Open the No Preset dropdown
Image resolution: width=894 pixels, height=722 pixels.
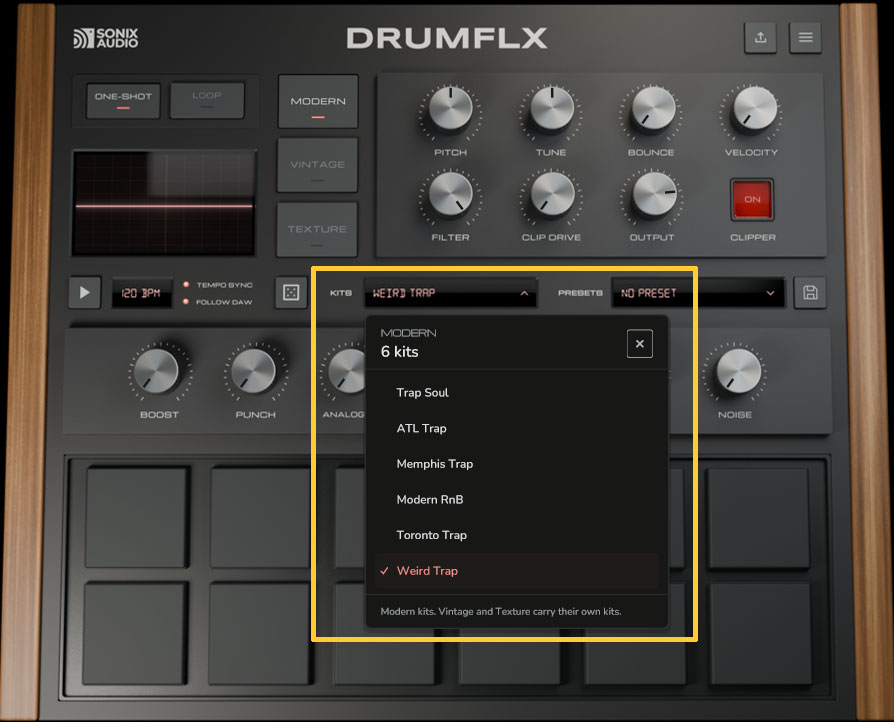point(698,293)
